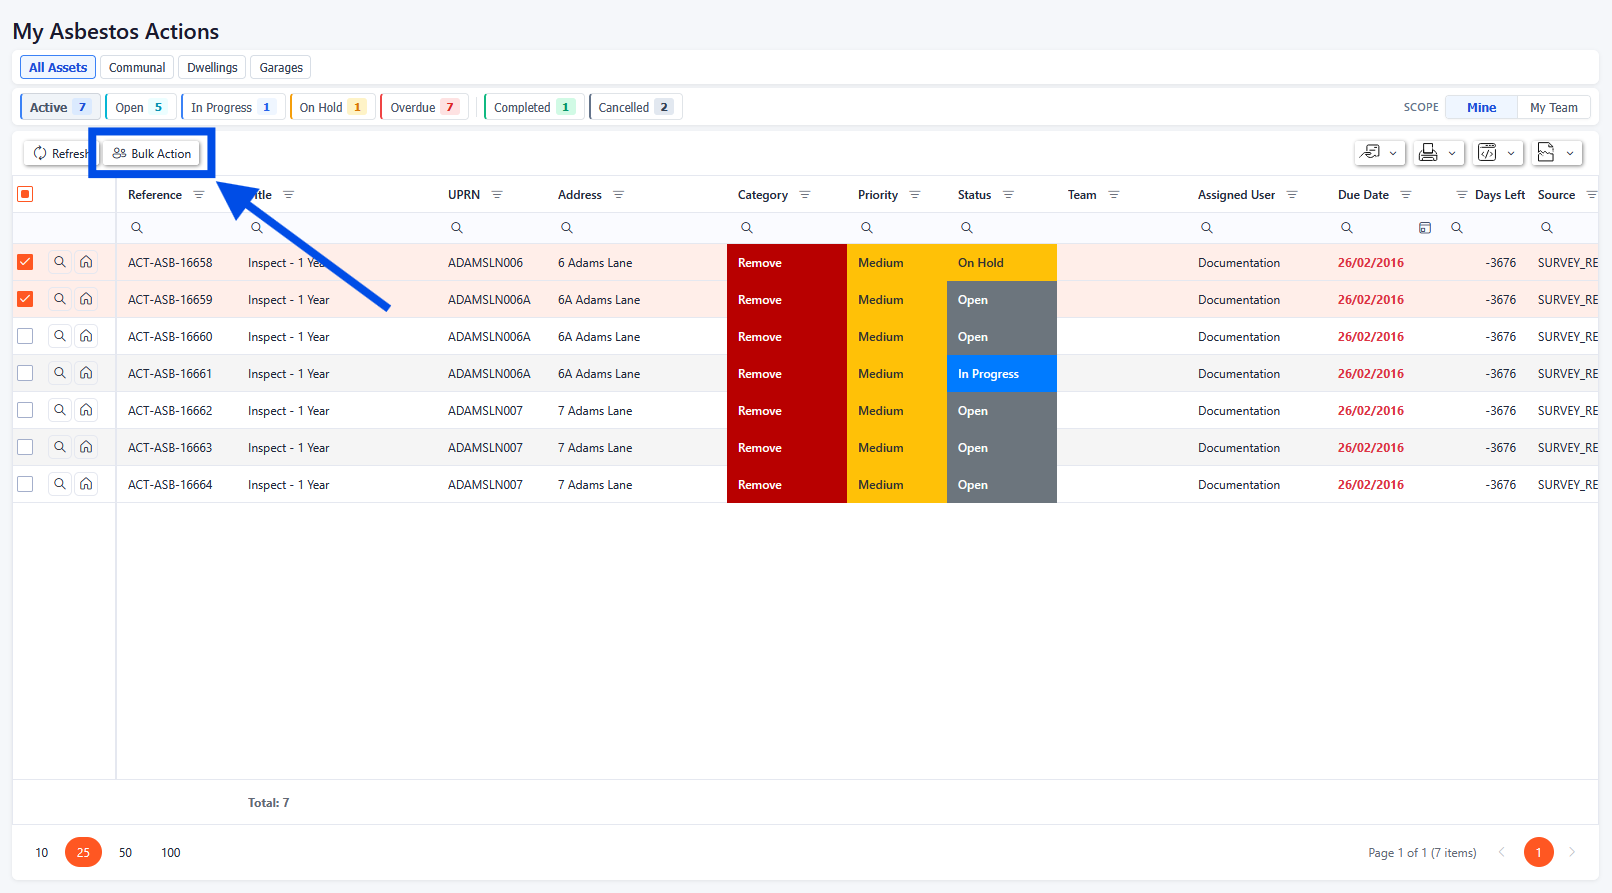The height and width of the screenshot is (893, 1612).
Task: Expand the torn document icon dropdown
Action: [x=1556, y=153]
